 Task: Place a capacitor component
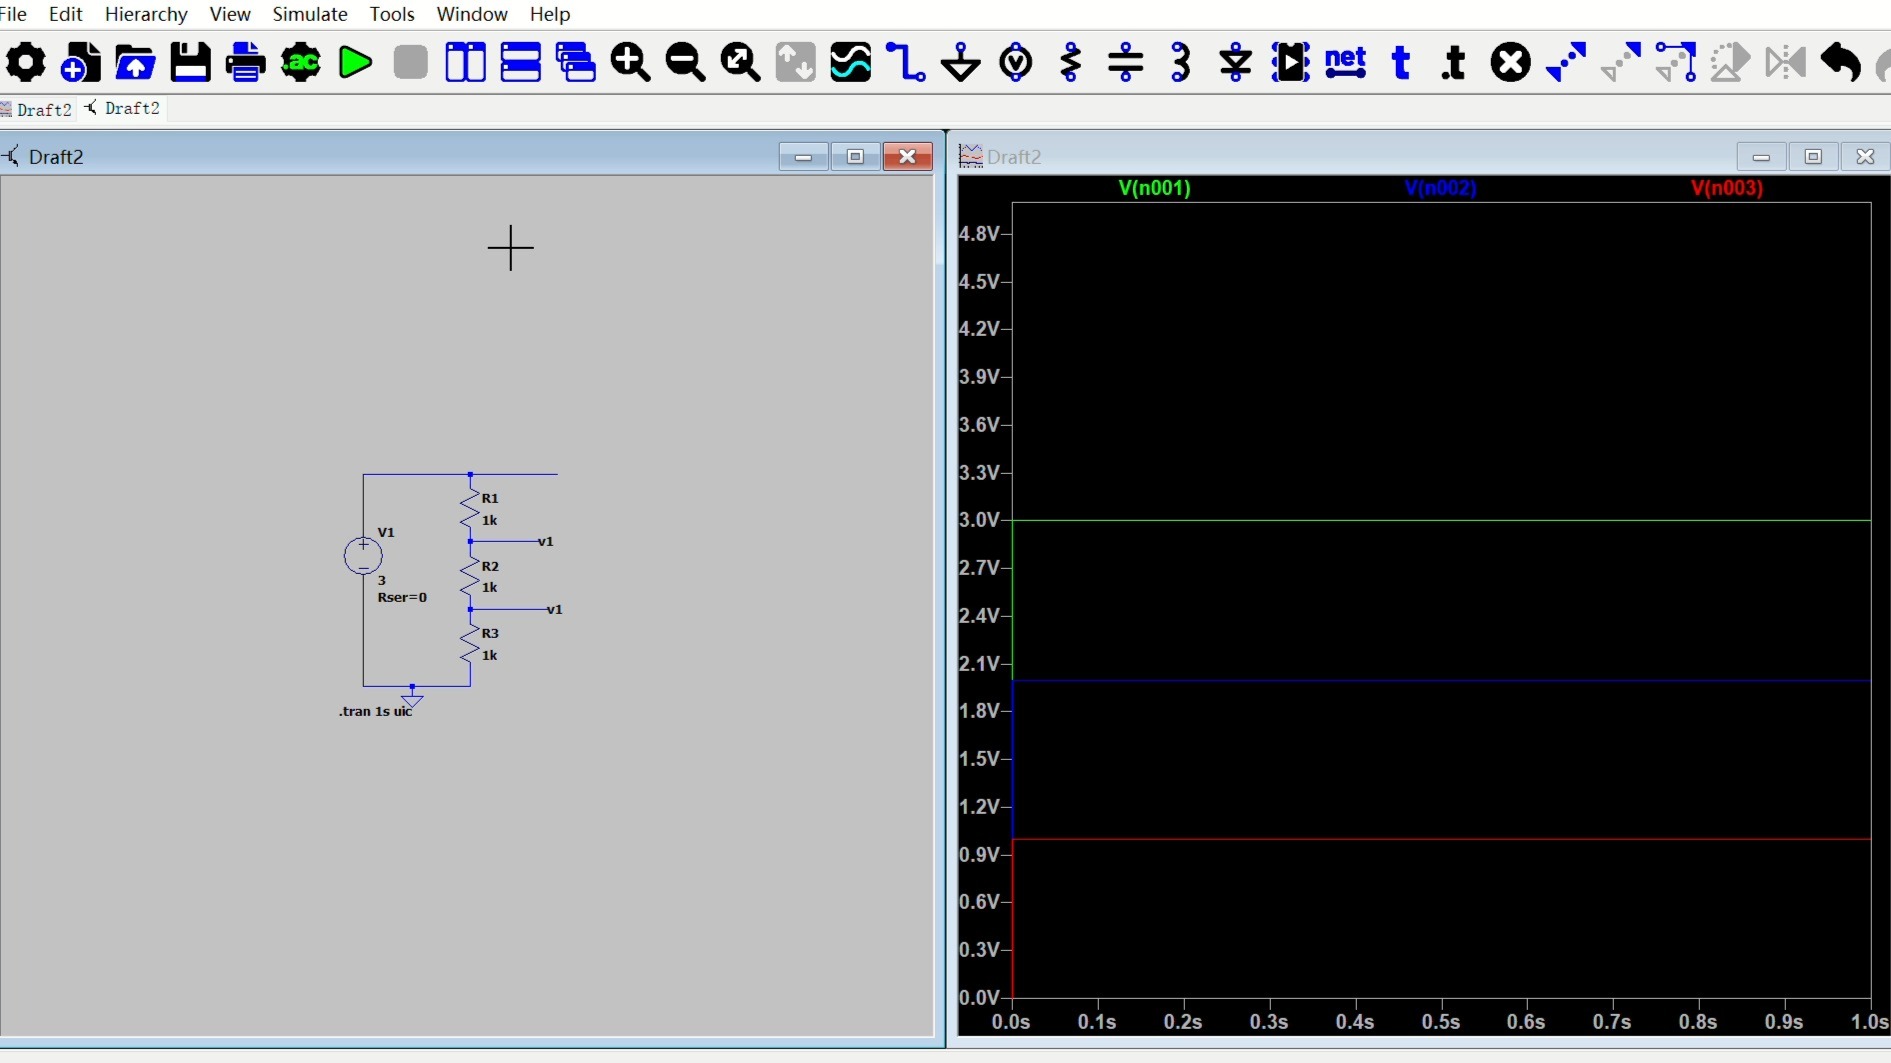click(1126, 62)
